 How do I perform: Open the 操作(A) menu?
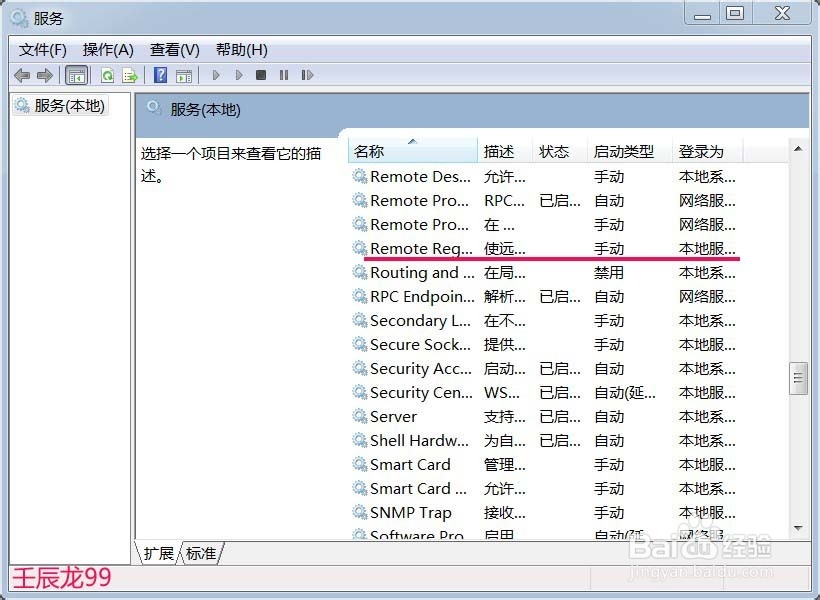107,49
